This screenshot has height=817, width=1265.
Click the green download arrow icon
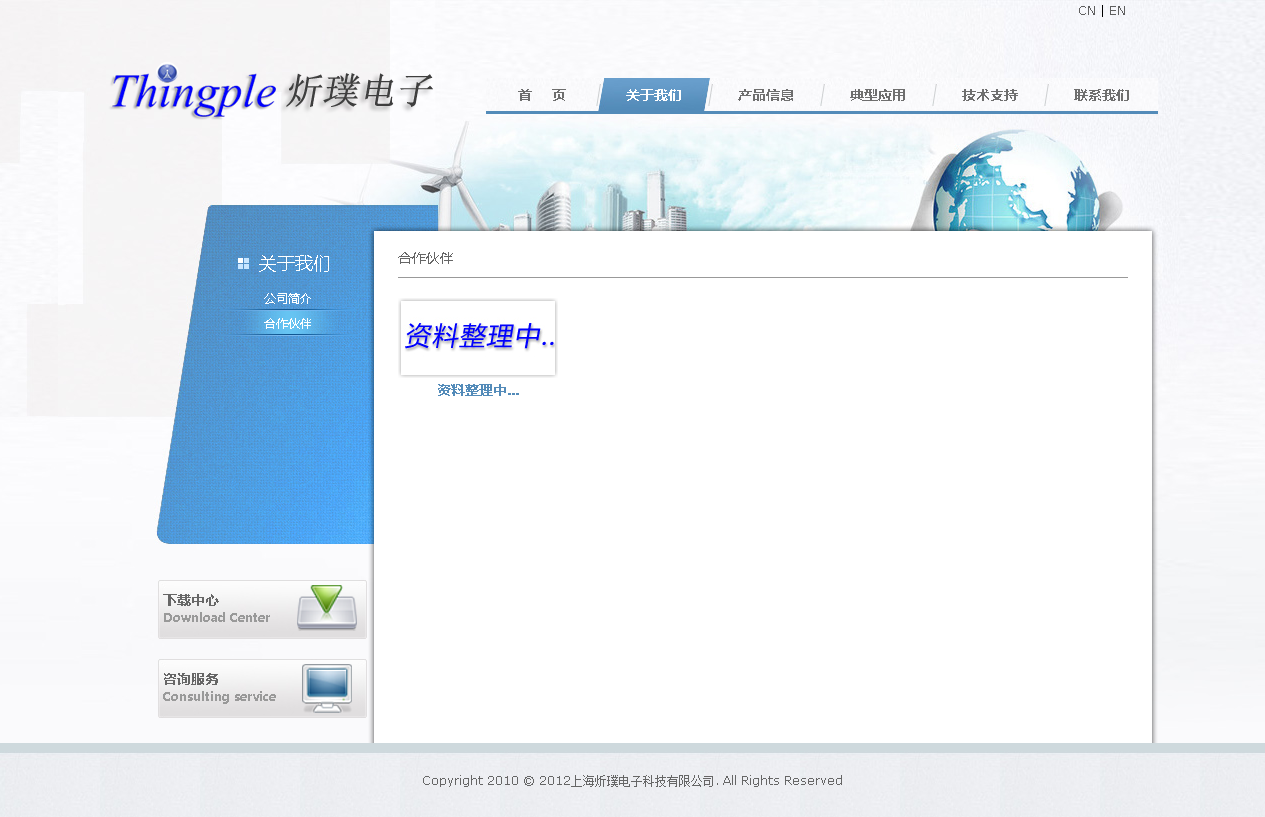click(x=326, y=607)
